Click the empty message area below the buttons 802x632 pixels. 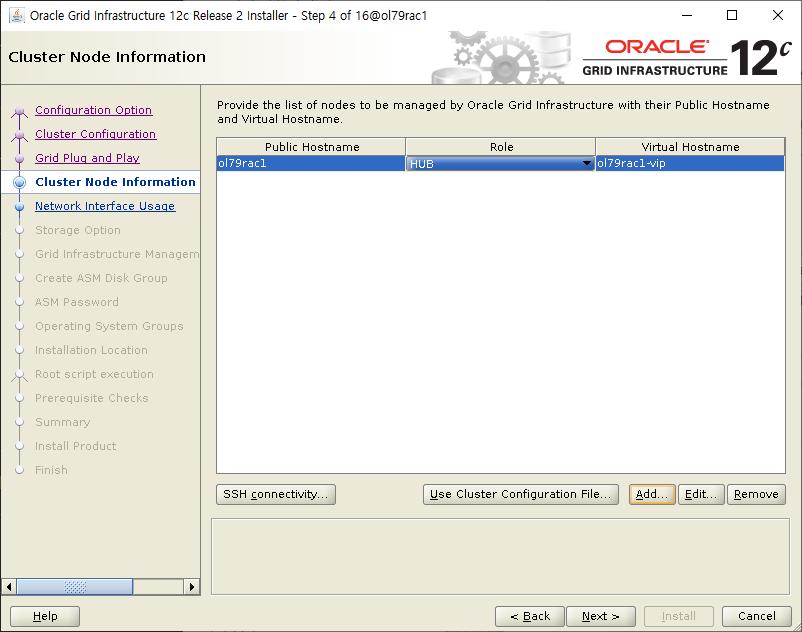[500, 557]
